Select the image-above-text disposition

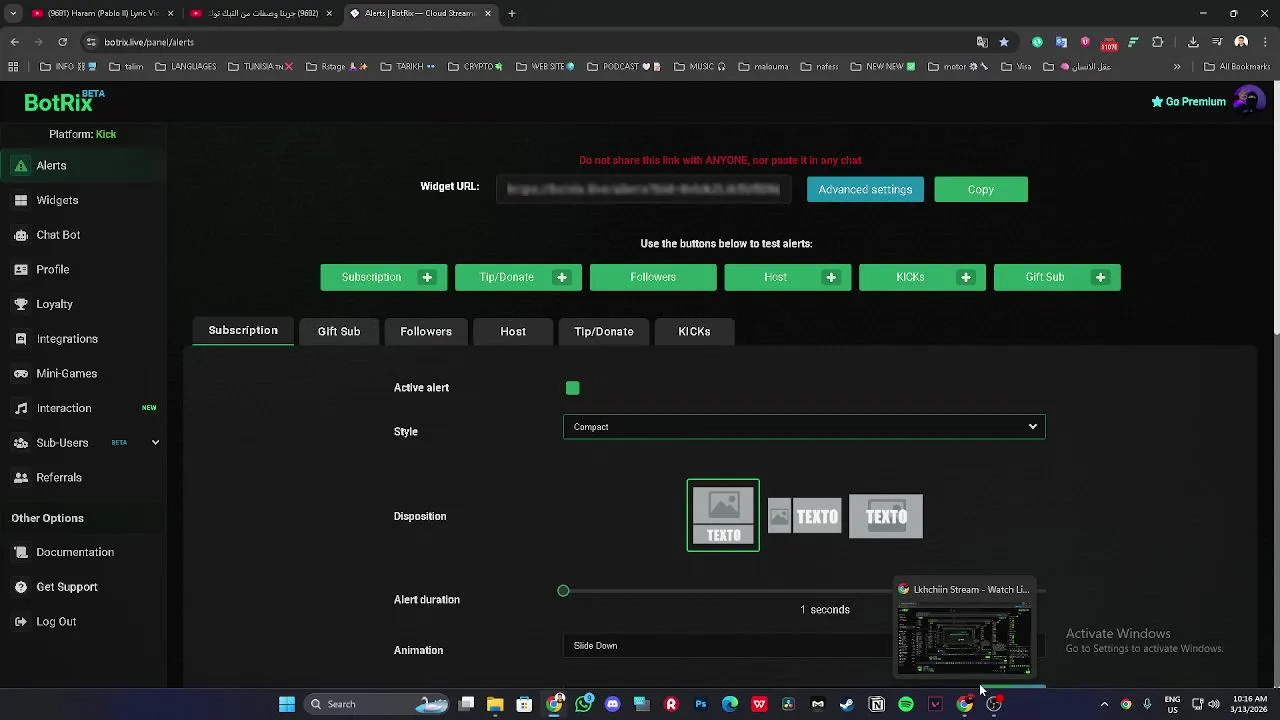pyautogui.click(x=723, y=516)
